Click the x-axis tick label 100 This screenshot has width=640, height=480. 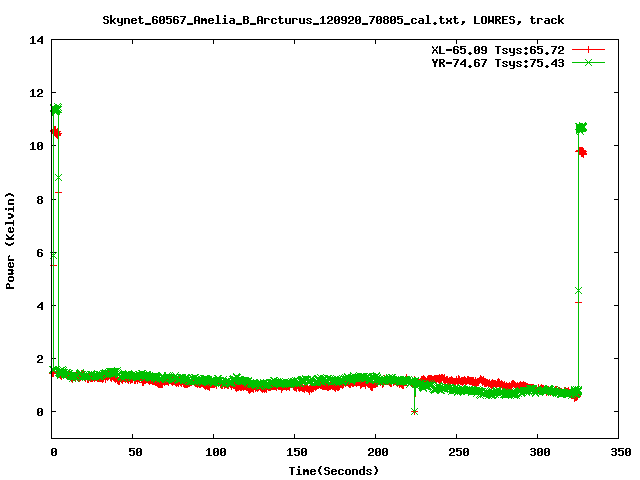pos(216,452)
